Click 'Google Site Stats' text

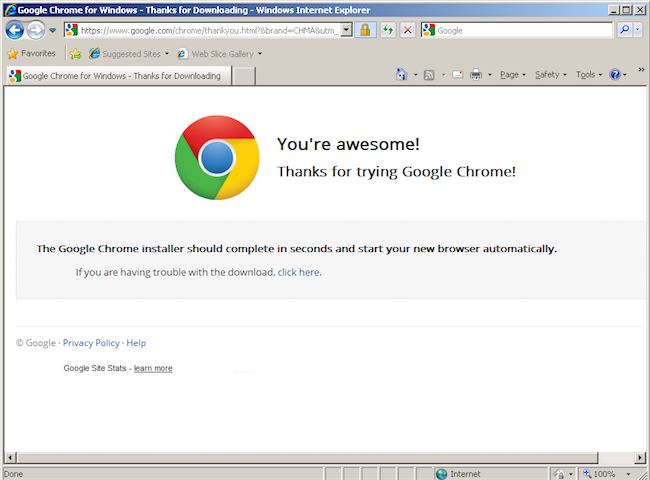[x=95, y=368]
